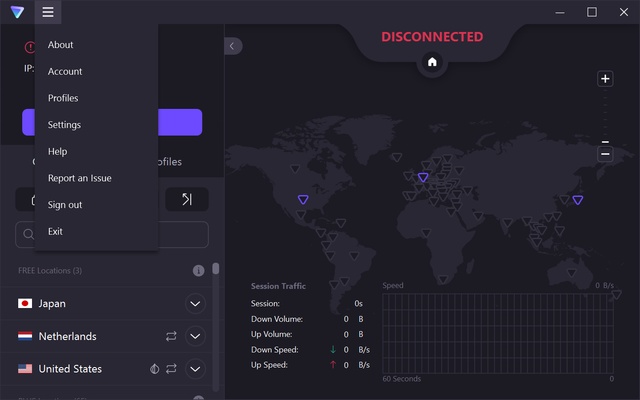Click the Up Volume label
The image size is (640, 400).
(271, 334)
